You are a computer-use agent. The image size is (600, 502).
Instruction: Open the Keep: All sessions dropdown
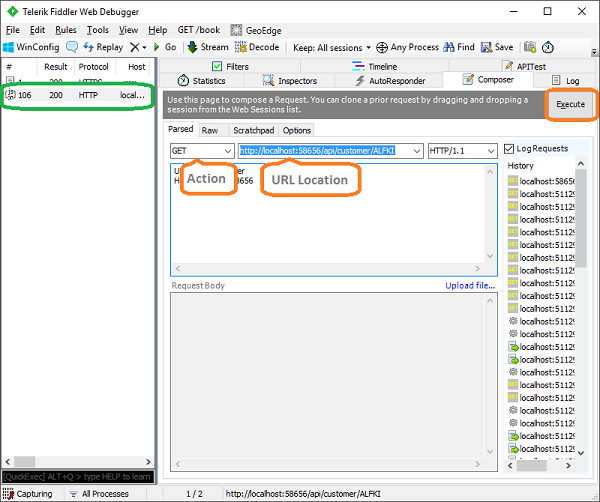click(332, 47)
